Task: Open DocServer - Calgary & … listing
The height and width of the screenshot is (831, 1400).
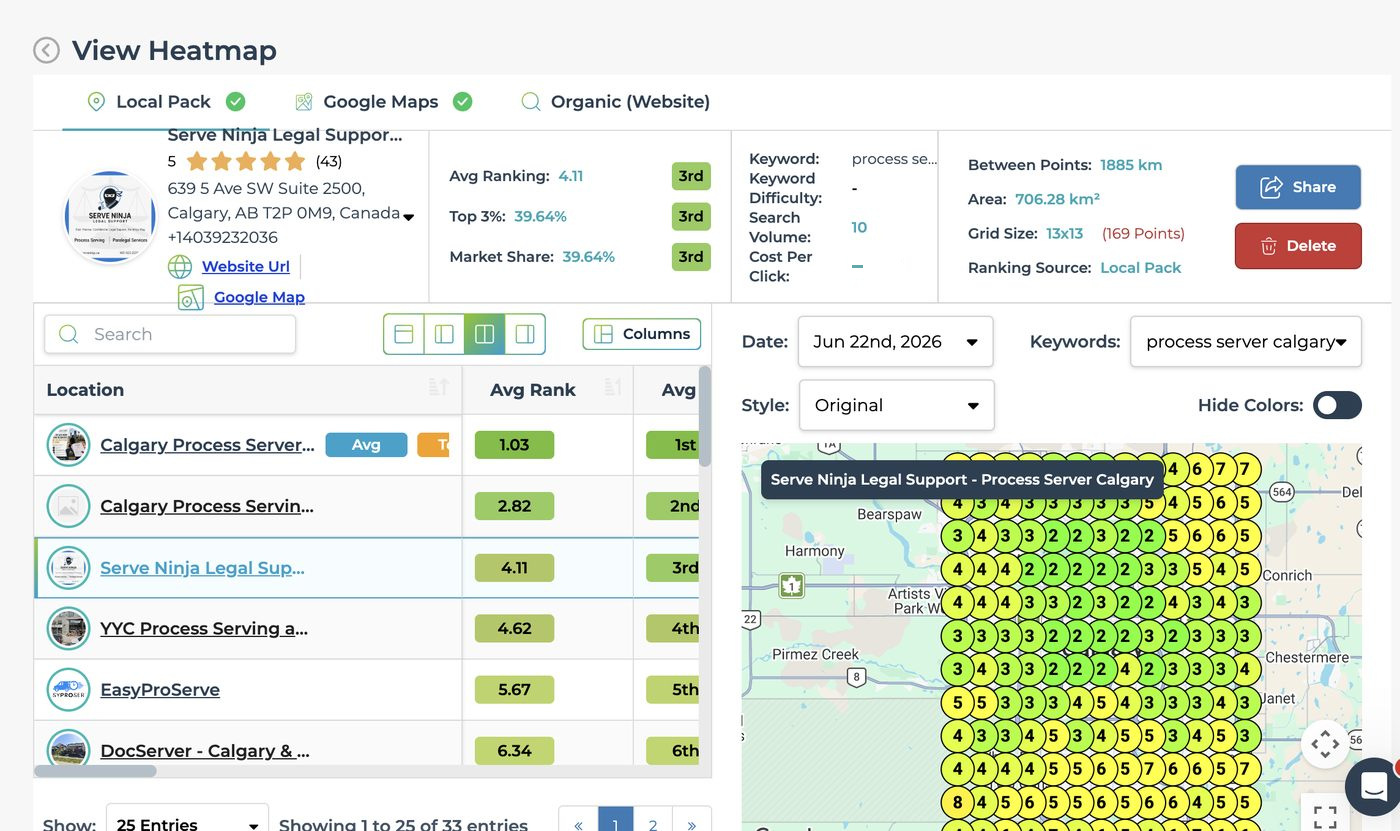Action: point(205,751)
